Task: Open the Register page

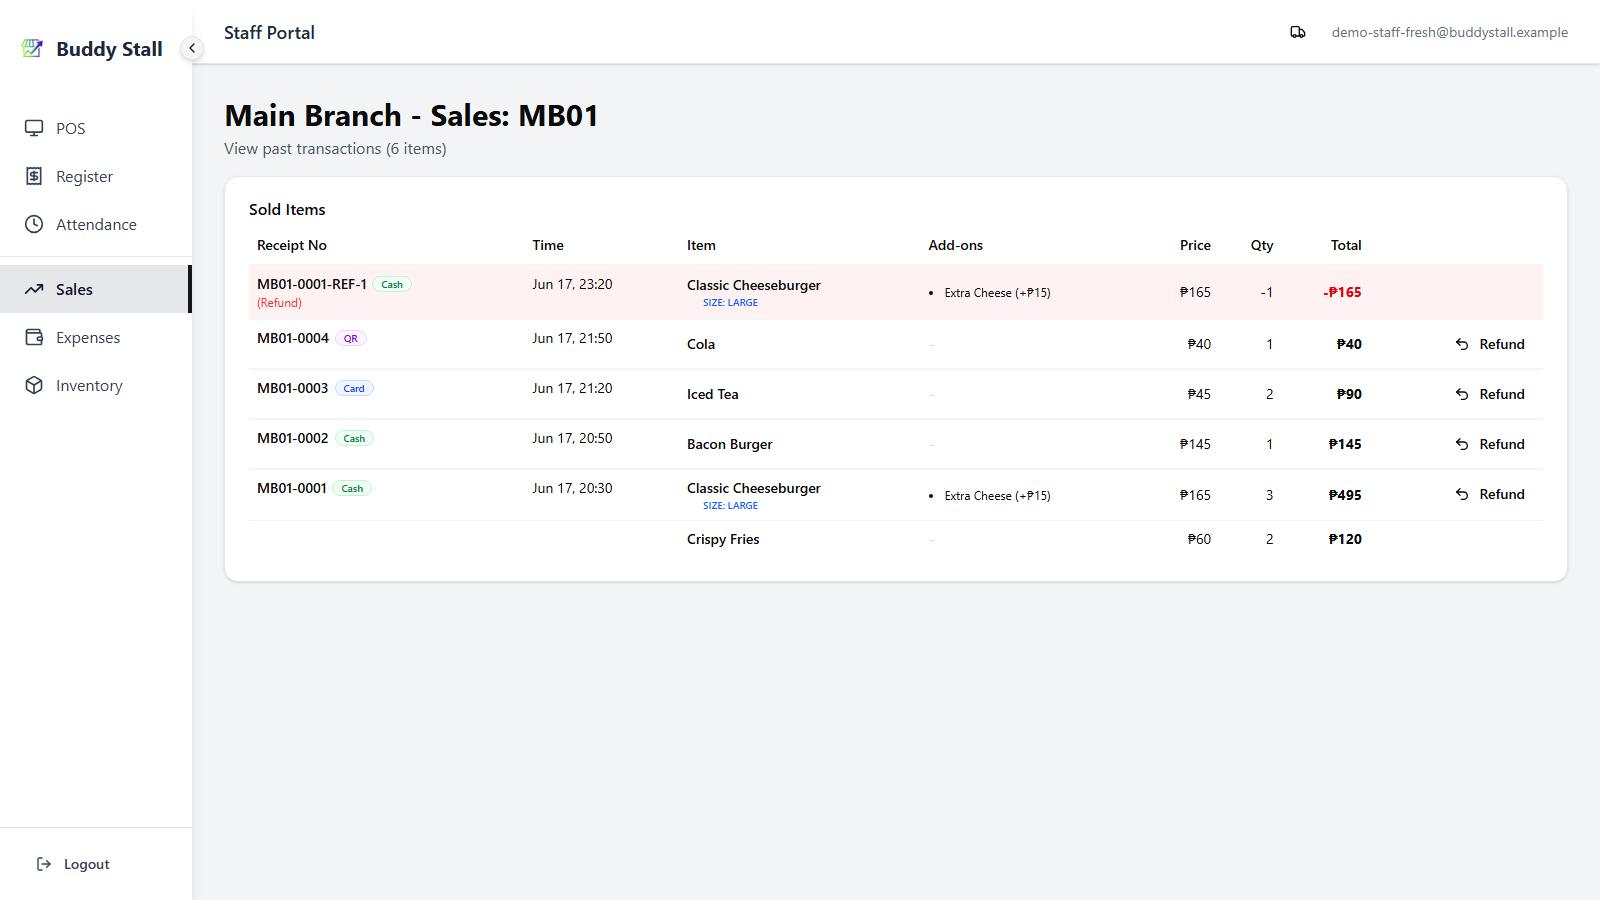Action: pyautogui.click(x=96, y=176)
